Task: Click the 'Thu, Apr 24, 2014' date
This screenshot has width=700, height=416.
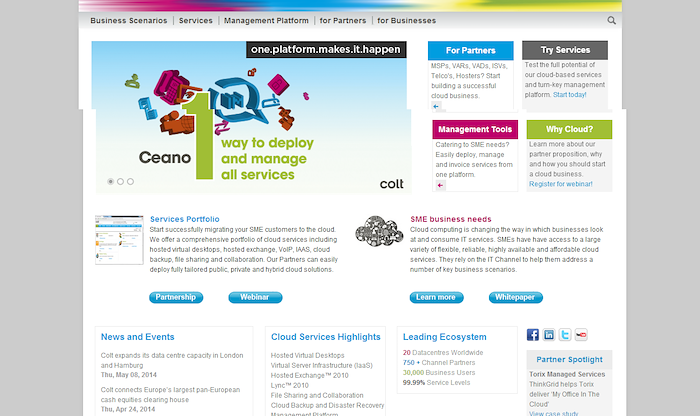Action: (x=128, y=409)
